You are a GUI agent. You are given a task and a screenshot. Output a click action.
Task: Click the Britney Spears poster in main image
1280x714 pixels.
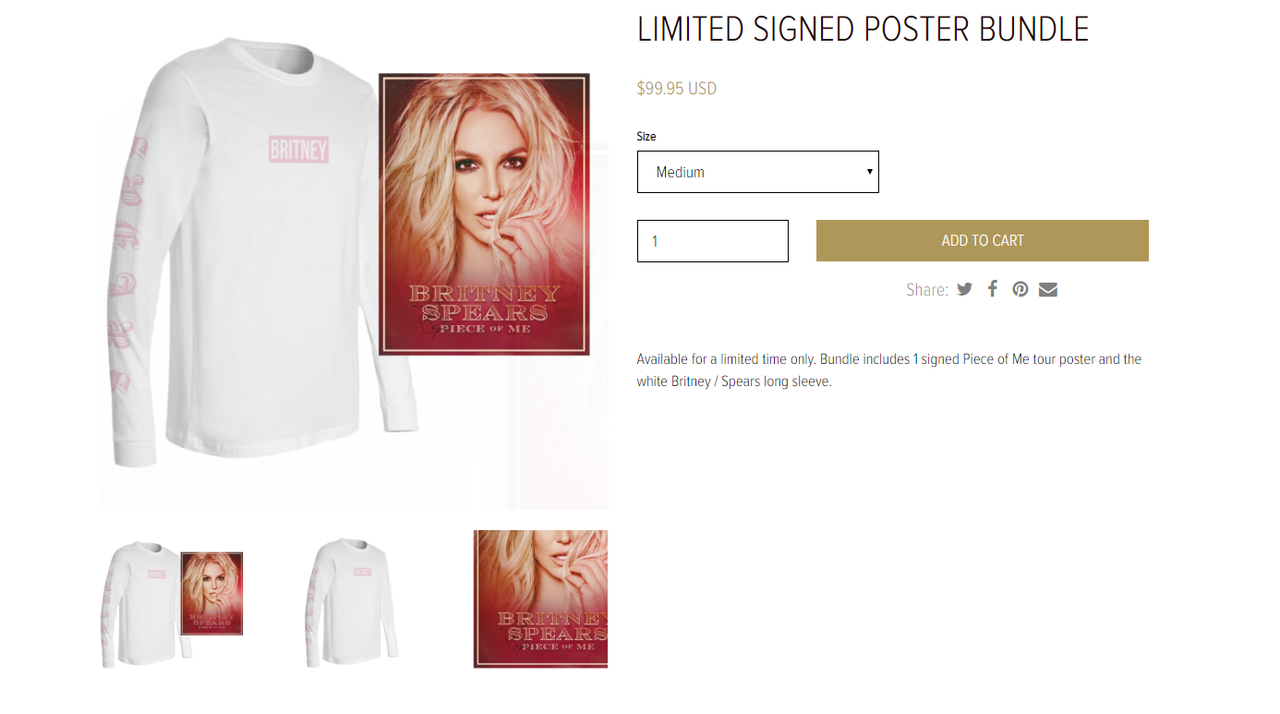pos(484,214)
